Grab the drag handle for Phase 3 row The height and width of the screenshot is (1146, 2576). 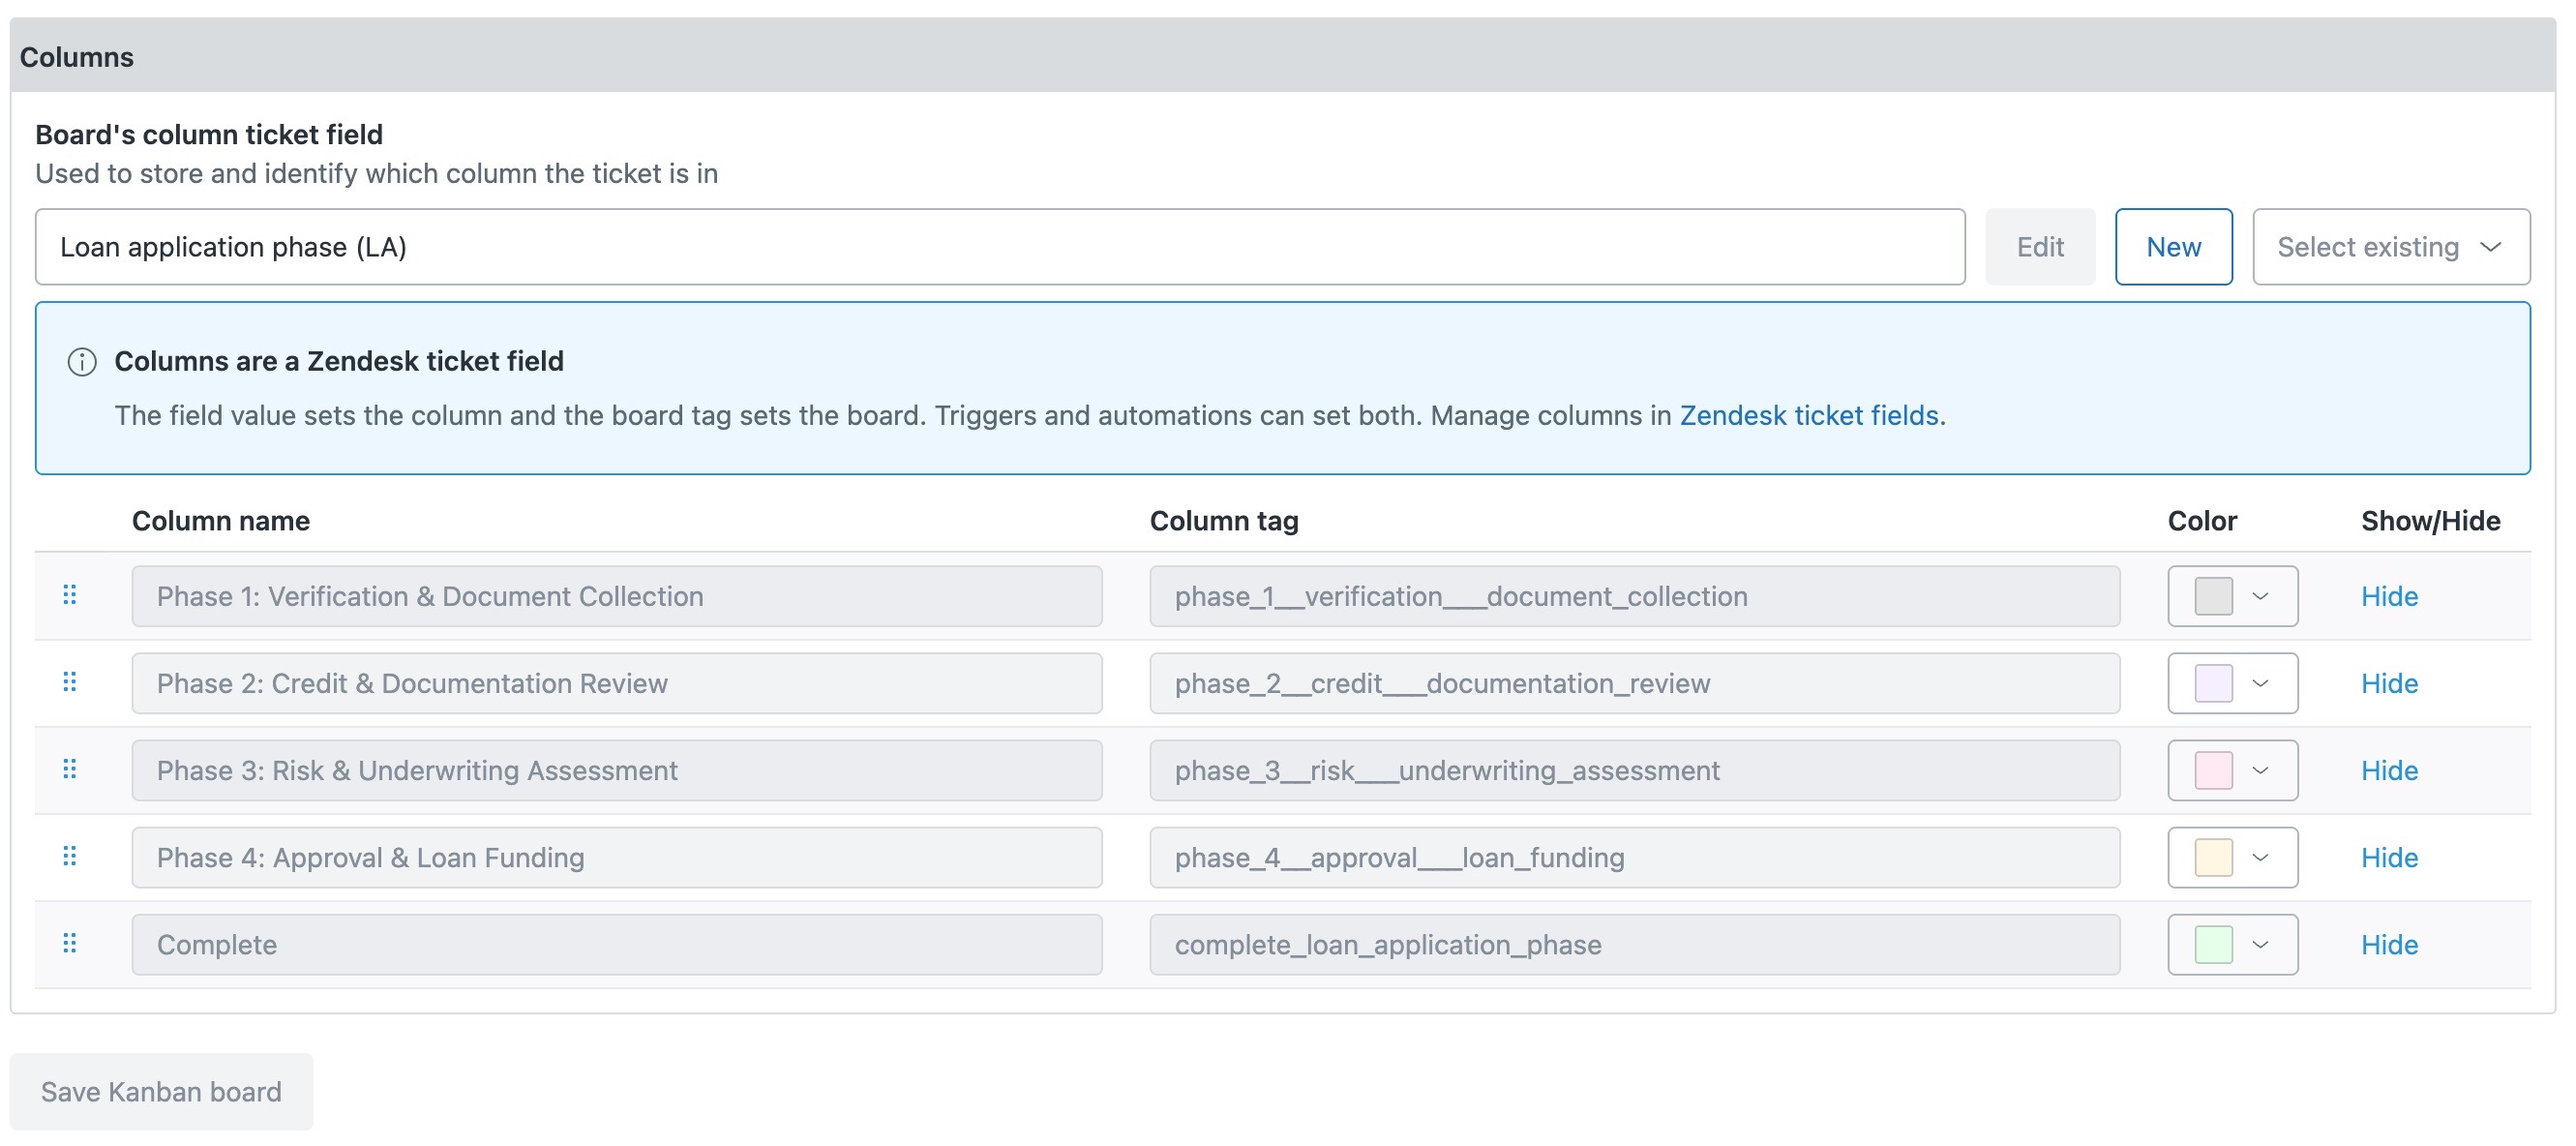(70, 770)
